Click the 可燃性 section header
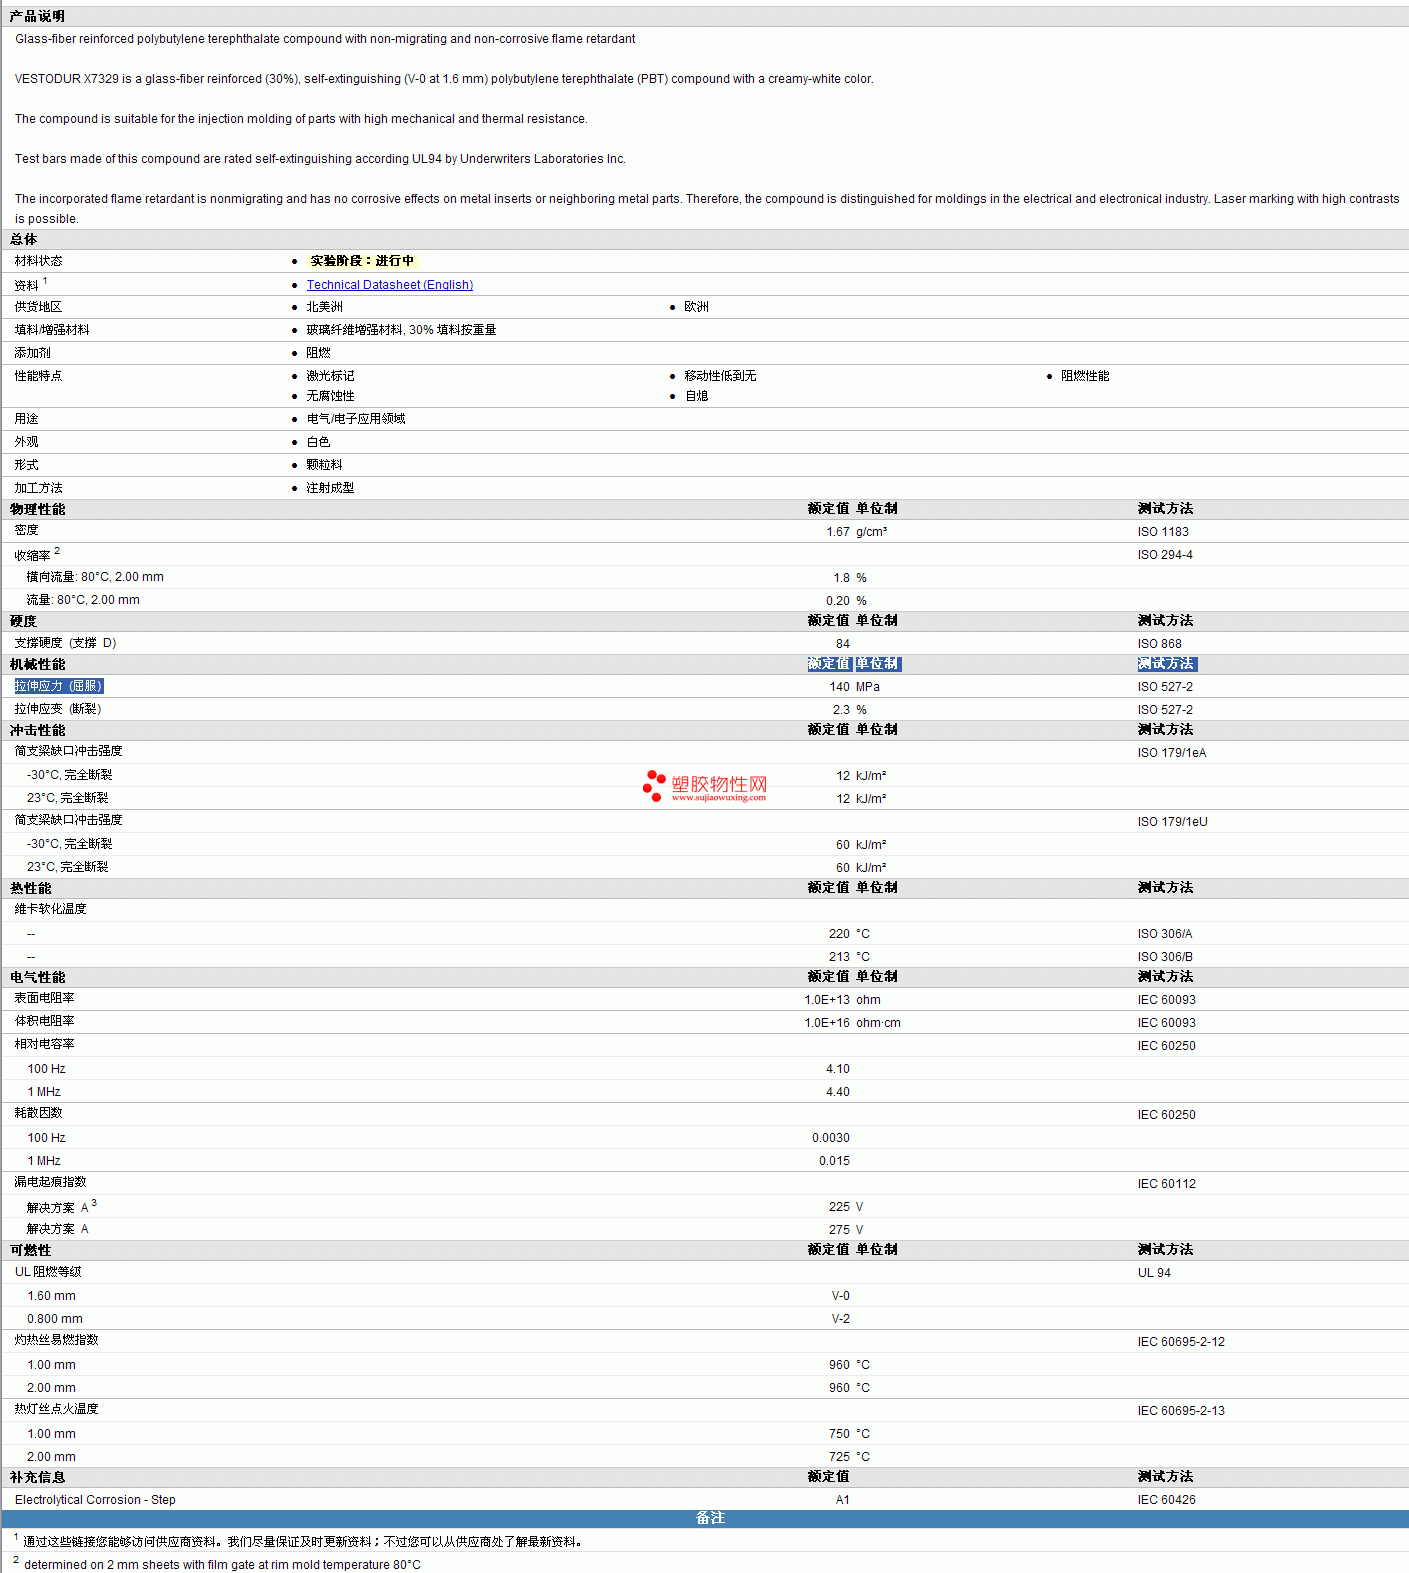Image resolution: width=1409 pixels, height=1573 pixels. [x=30, y=1250]
